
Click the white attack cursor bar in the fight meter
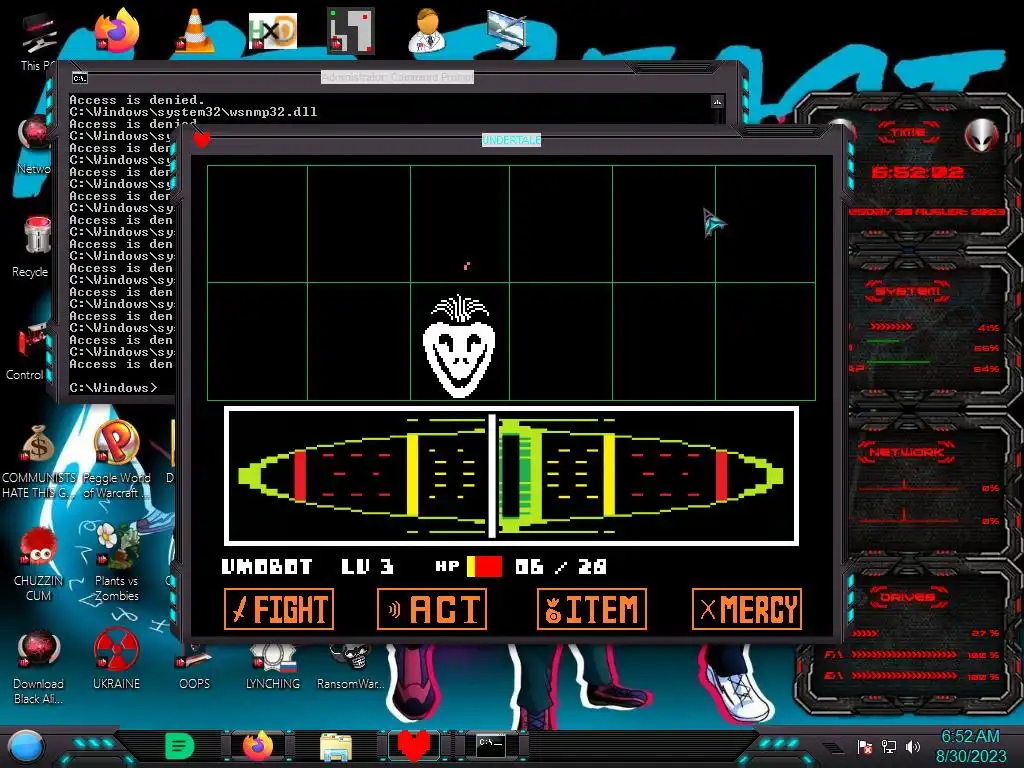tap(492, 475)
